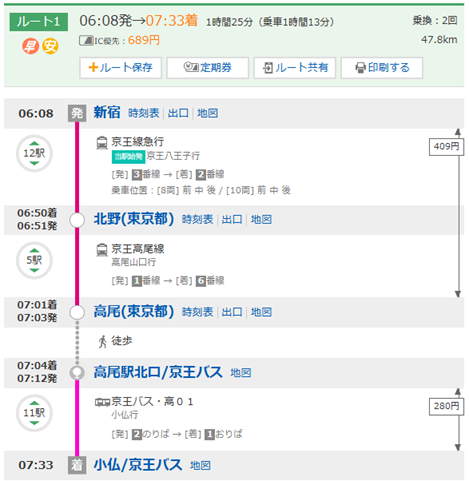Click the train icon for 京王線急行
This screenshot has height=481, width=469.
point(102,143)
